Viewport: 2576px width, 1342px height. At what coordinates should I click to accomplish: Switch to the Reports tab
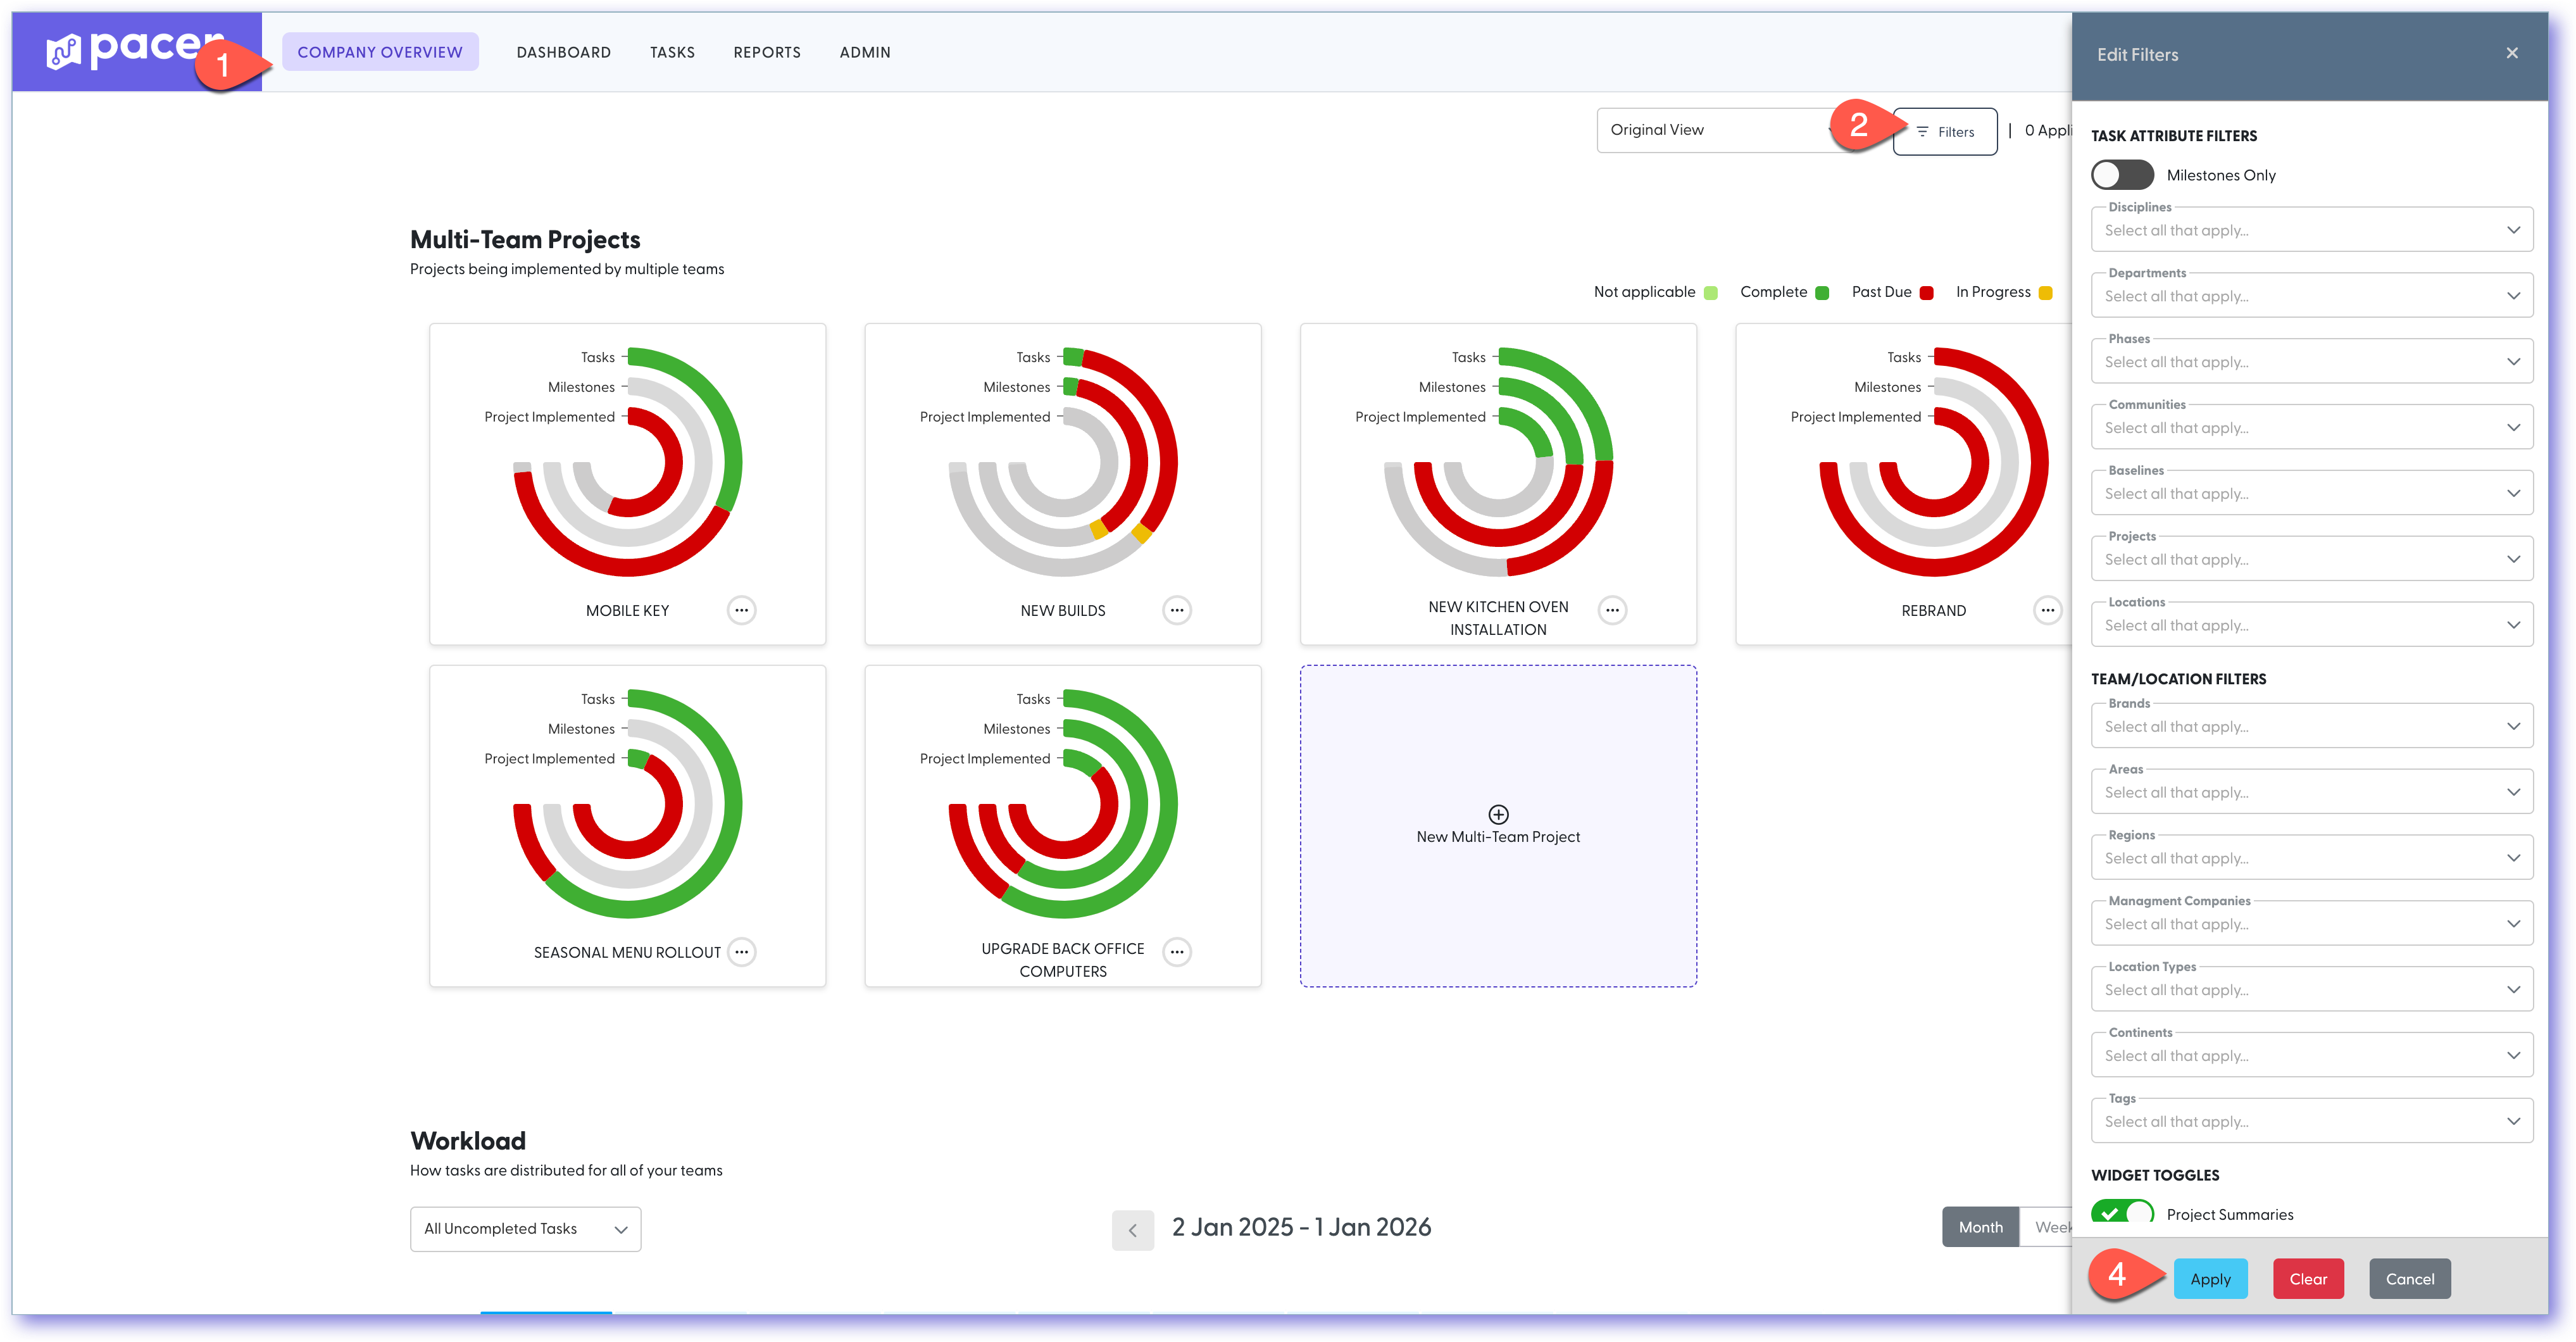(x=767, y=52)
